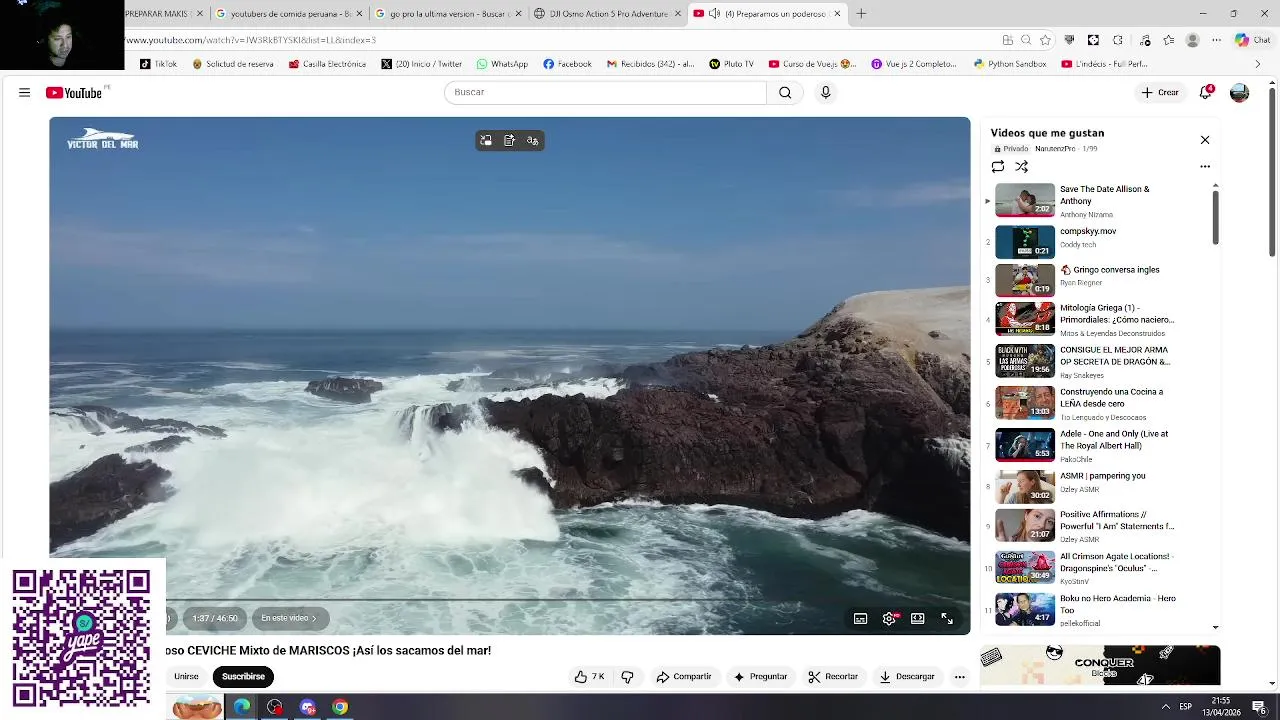1280x720 pixels.
Task: Switch to DJI Osmo Action 5 Pro tab
Action: pyautogui.click(x=606, y=14)
